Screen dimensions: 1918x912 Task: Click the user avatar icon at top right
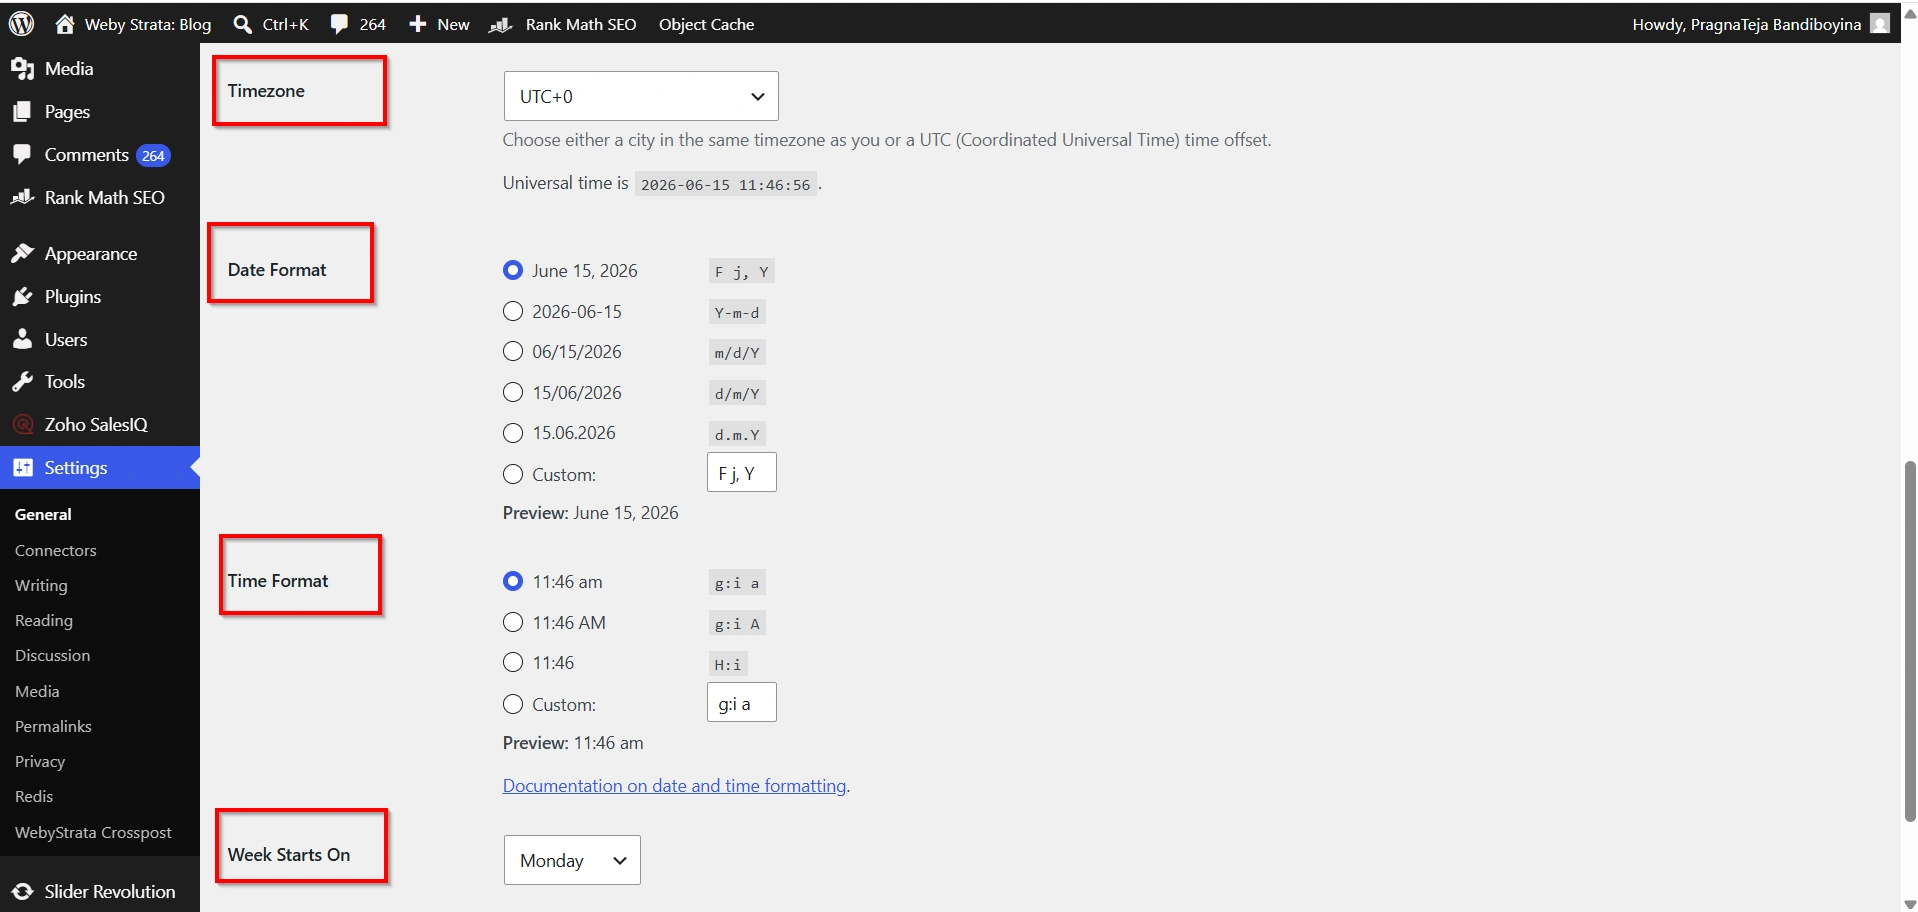pos(1880,24)
